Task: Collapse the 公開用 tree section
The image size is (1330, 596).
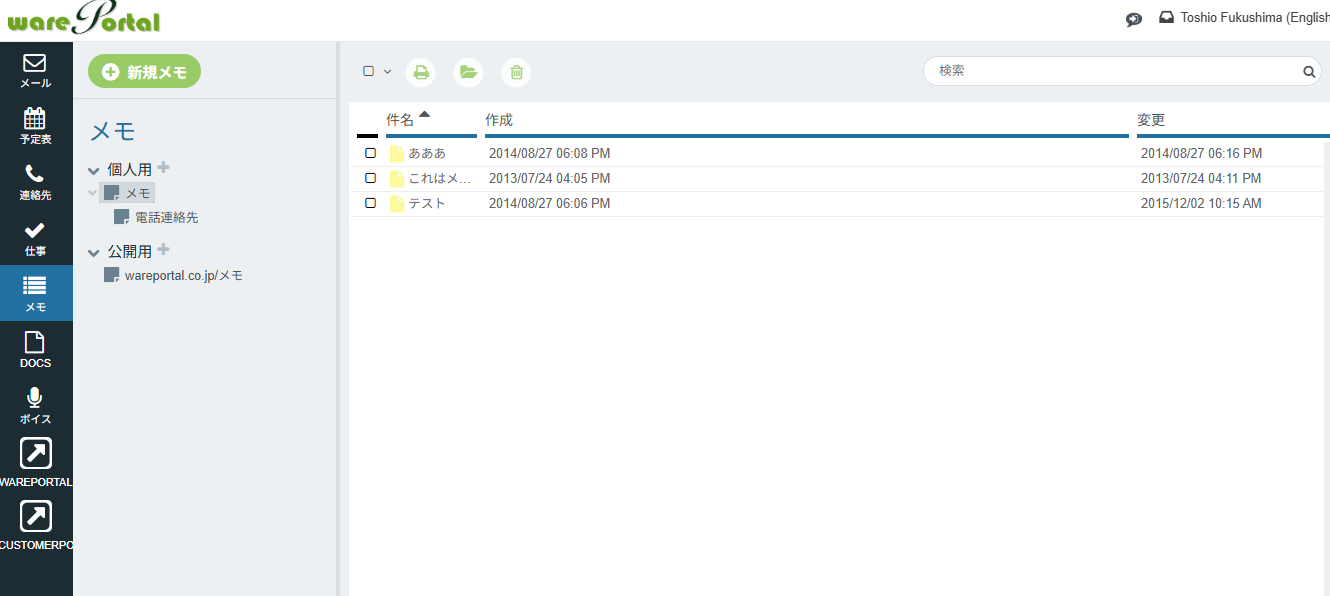Action: point(94,253)
